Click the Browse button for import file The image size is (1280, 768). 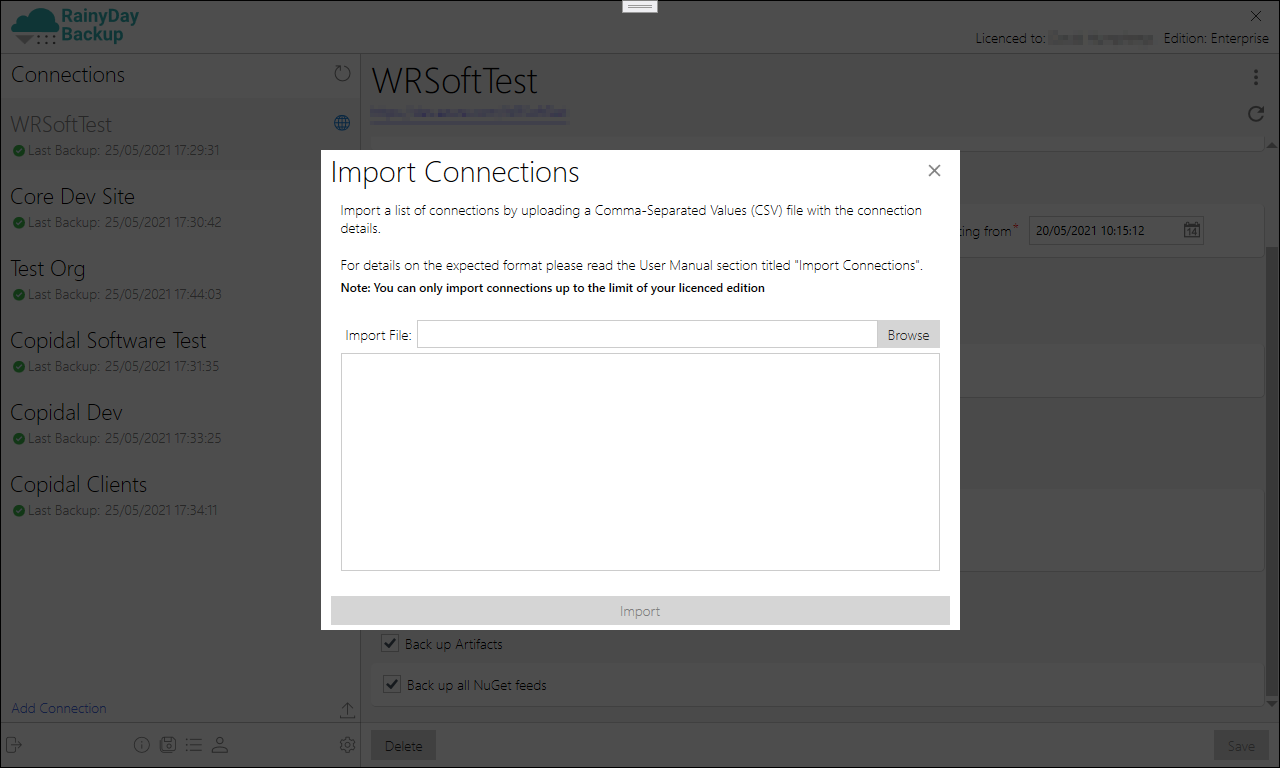coord(908,335)
